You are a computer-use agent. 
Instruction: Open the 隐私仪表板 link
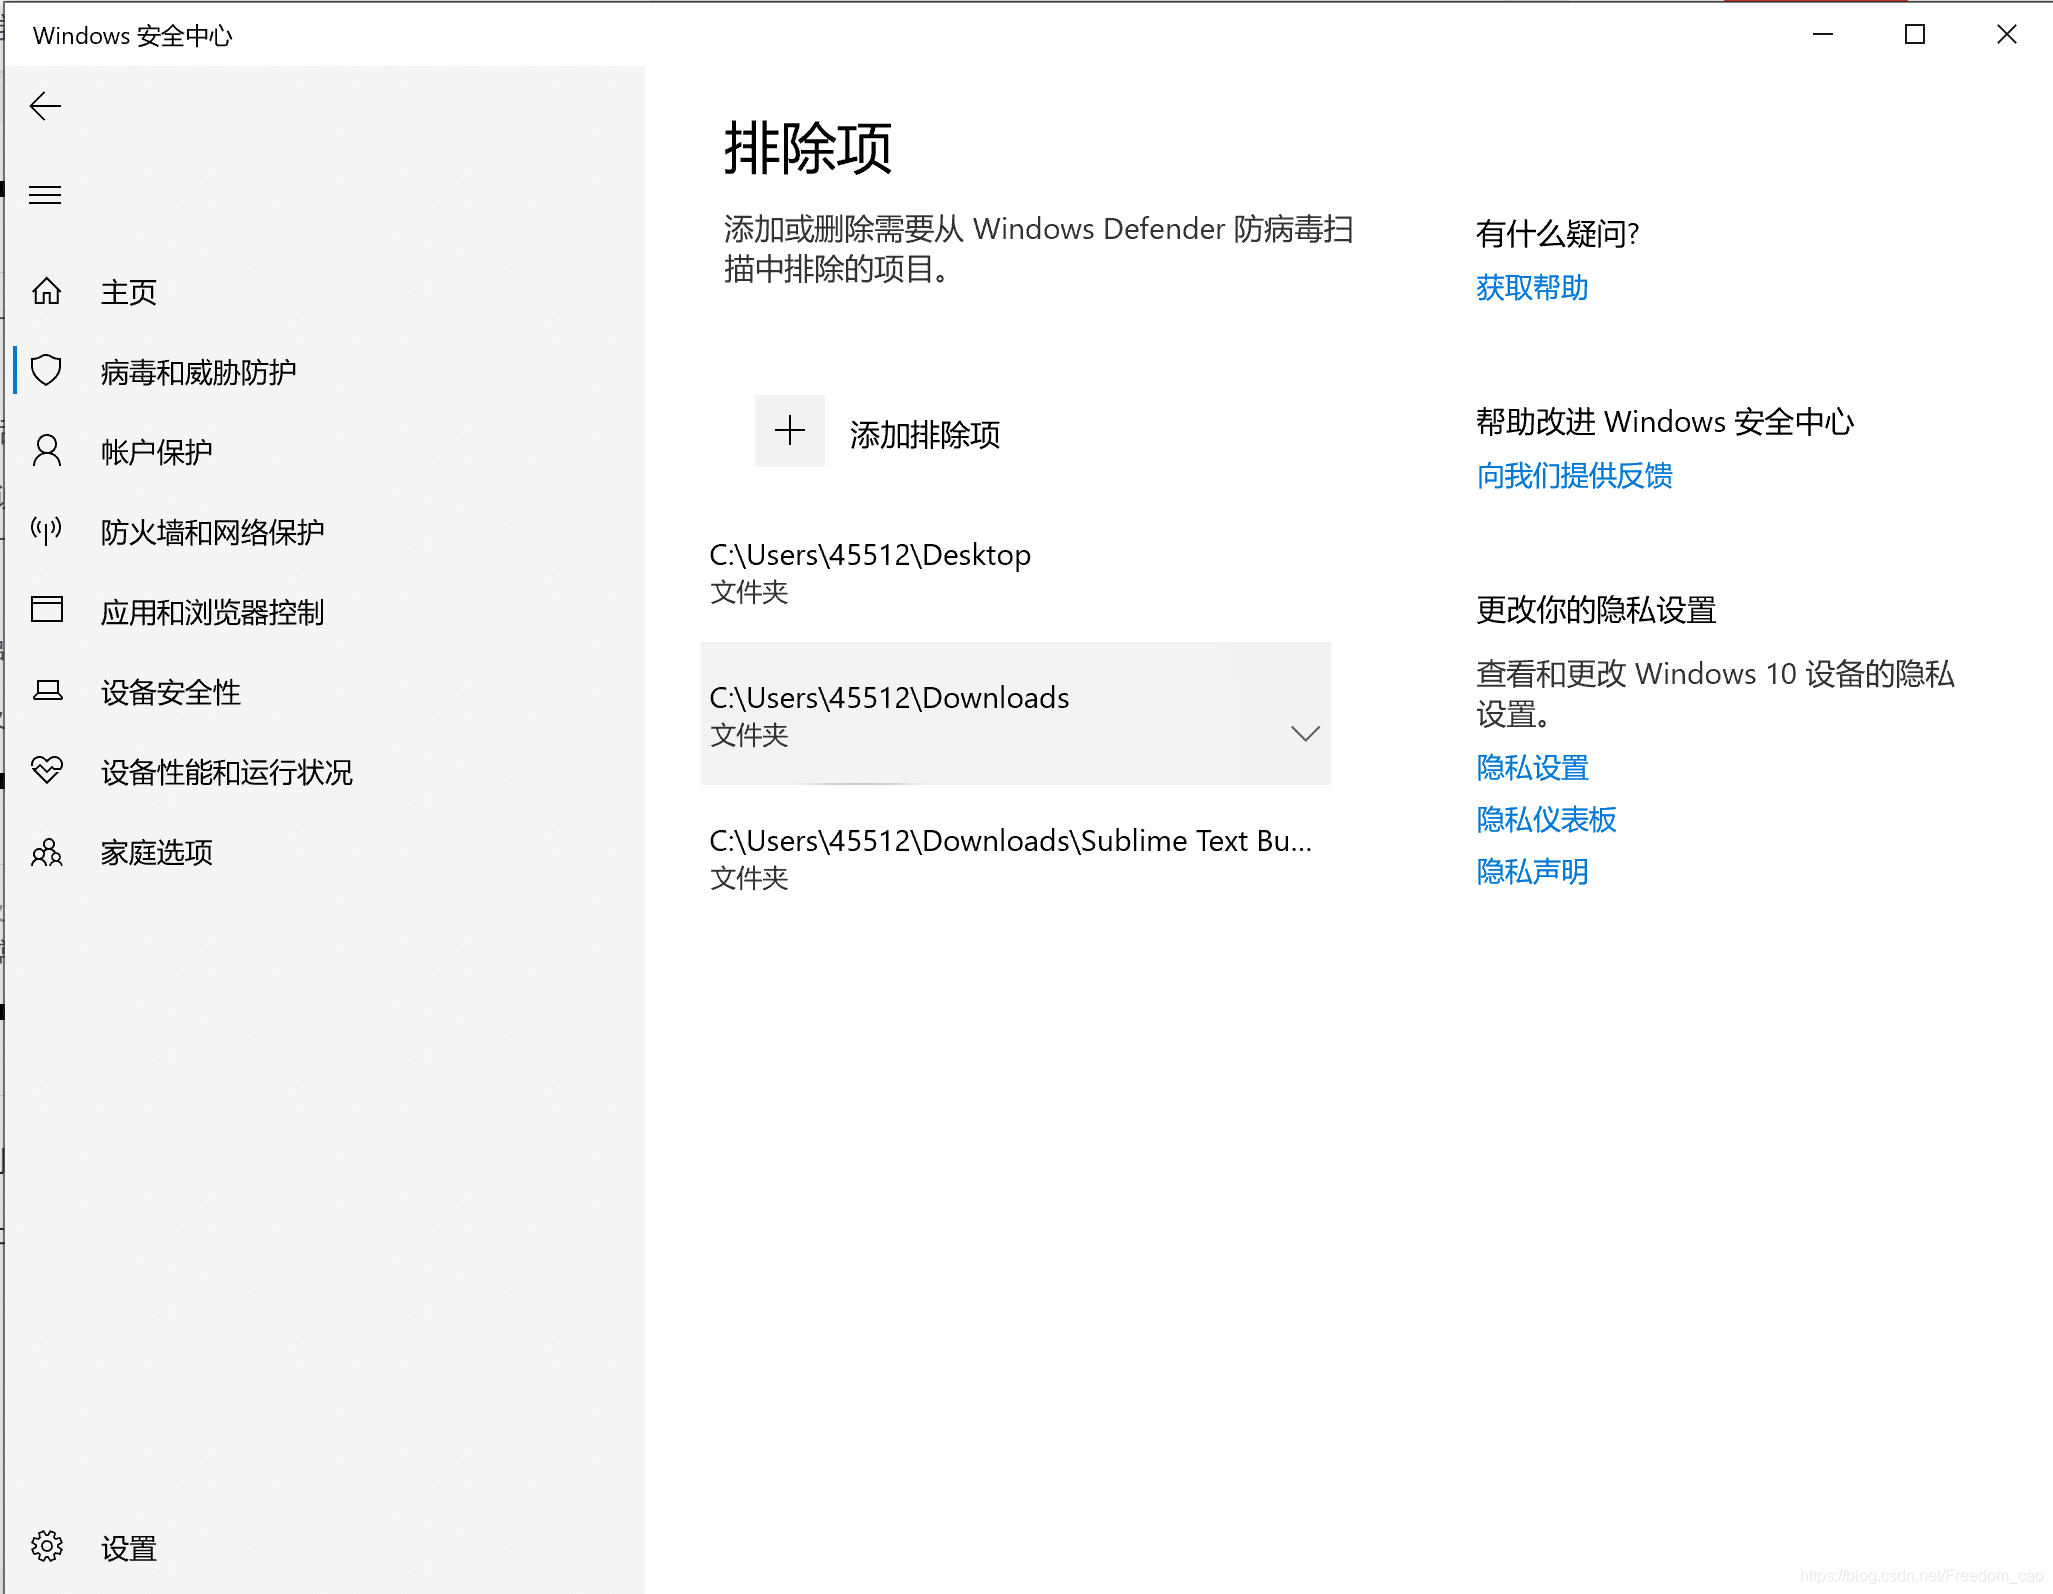click(x=1546, y=820)
